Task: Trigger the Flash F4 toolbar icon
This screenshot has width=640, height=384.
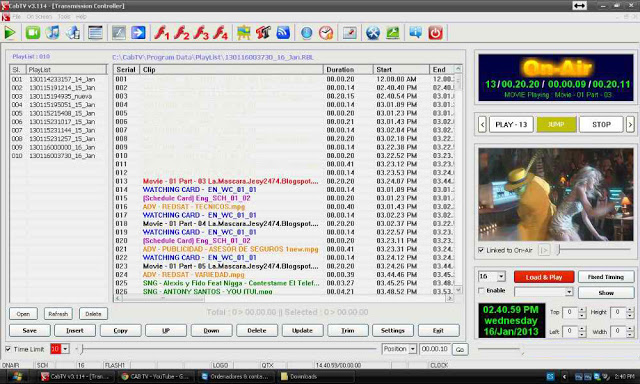Action: (x=221, y=33)
